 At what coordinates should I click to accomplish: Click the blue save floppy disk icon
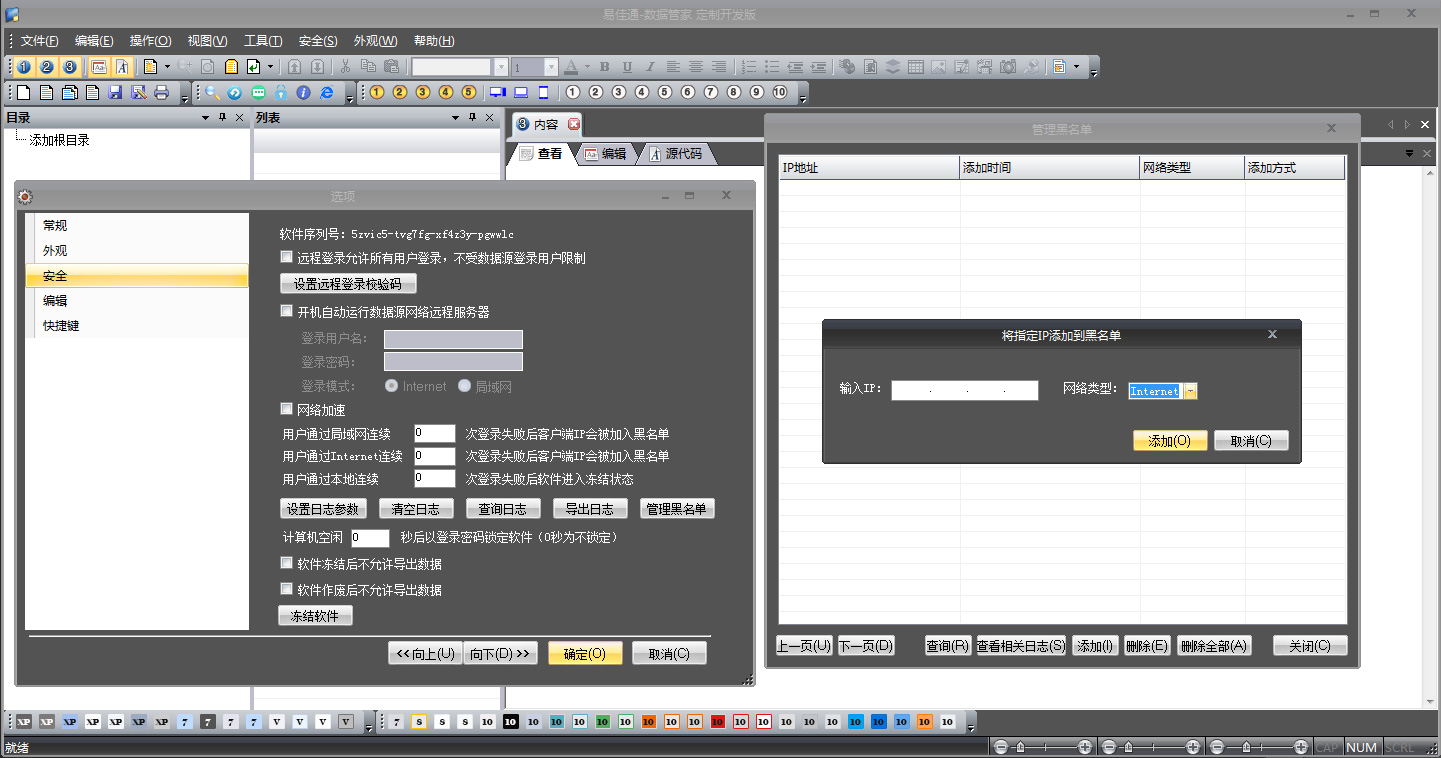pos(115,93)
